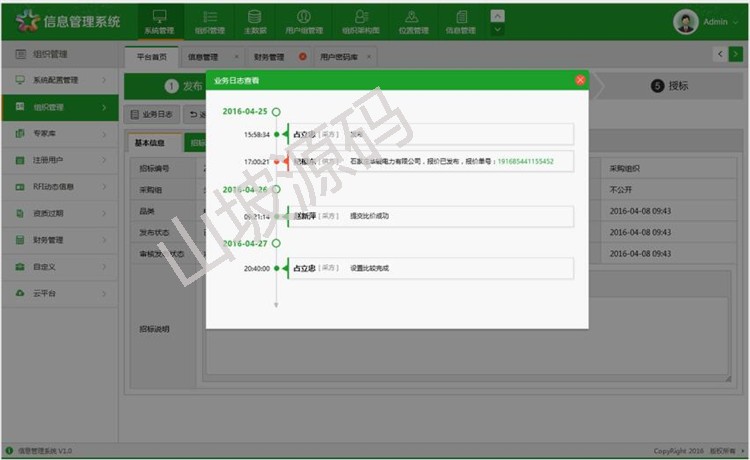Click the 自定义 briefcase icon in sidebar
Screen dimensions: 750x460
[x=20, y=267]
